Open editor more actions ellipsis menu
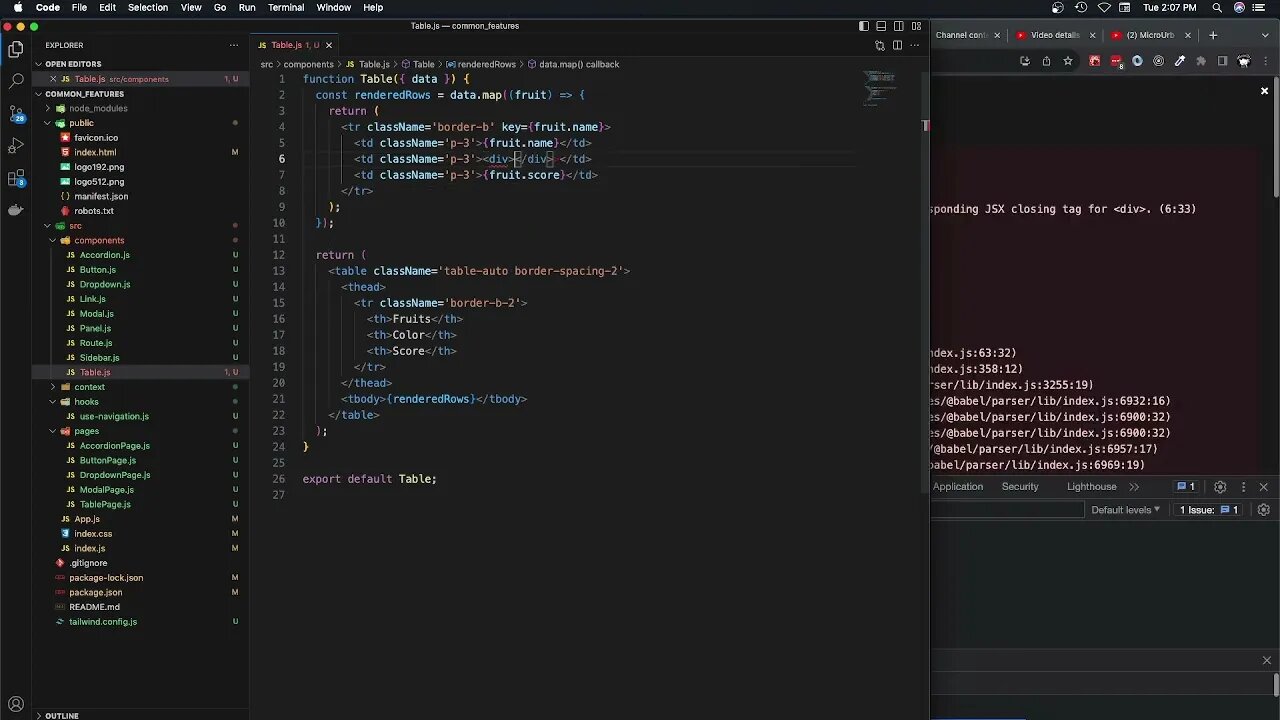Screen dimensions: 1280x720 914,45
